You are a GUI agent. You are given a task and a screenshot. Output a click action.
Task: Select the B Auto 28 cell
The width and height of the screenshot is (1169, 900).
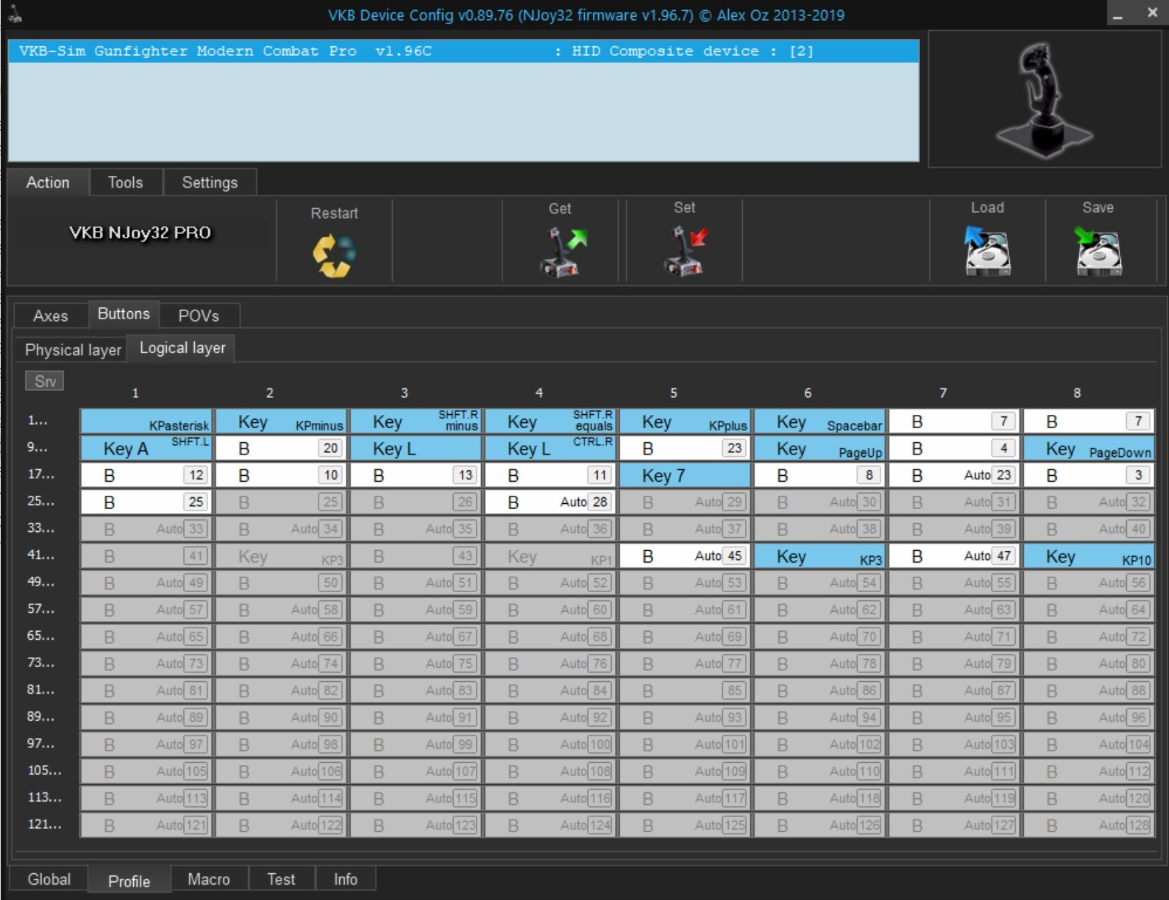550,502
